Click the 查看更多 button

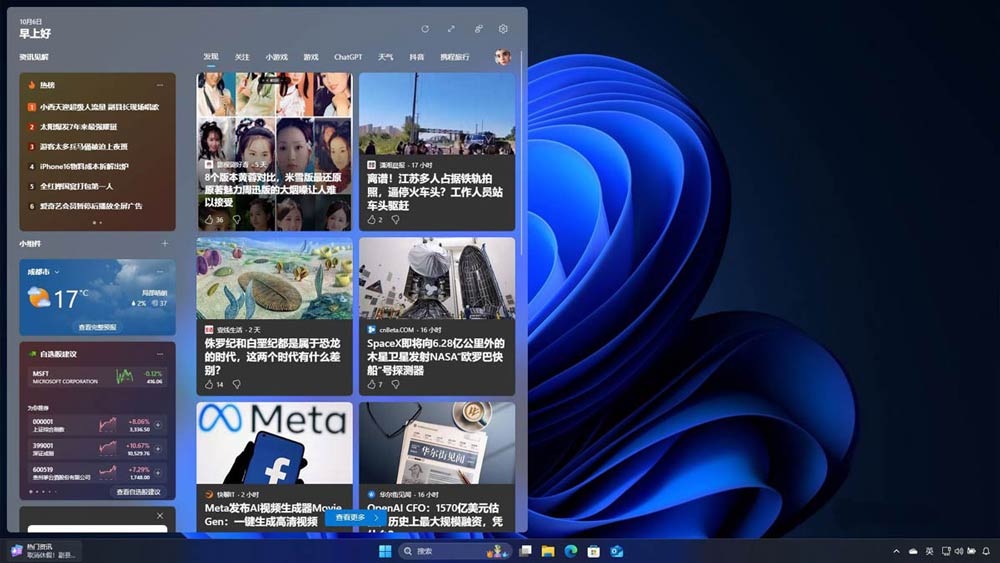(x=356, y=518)
